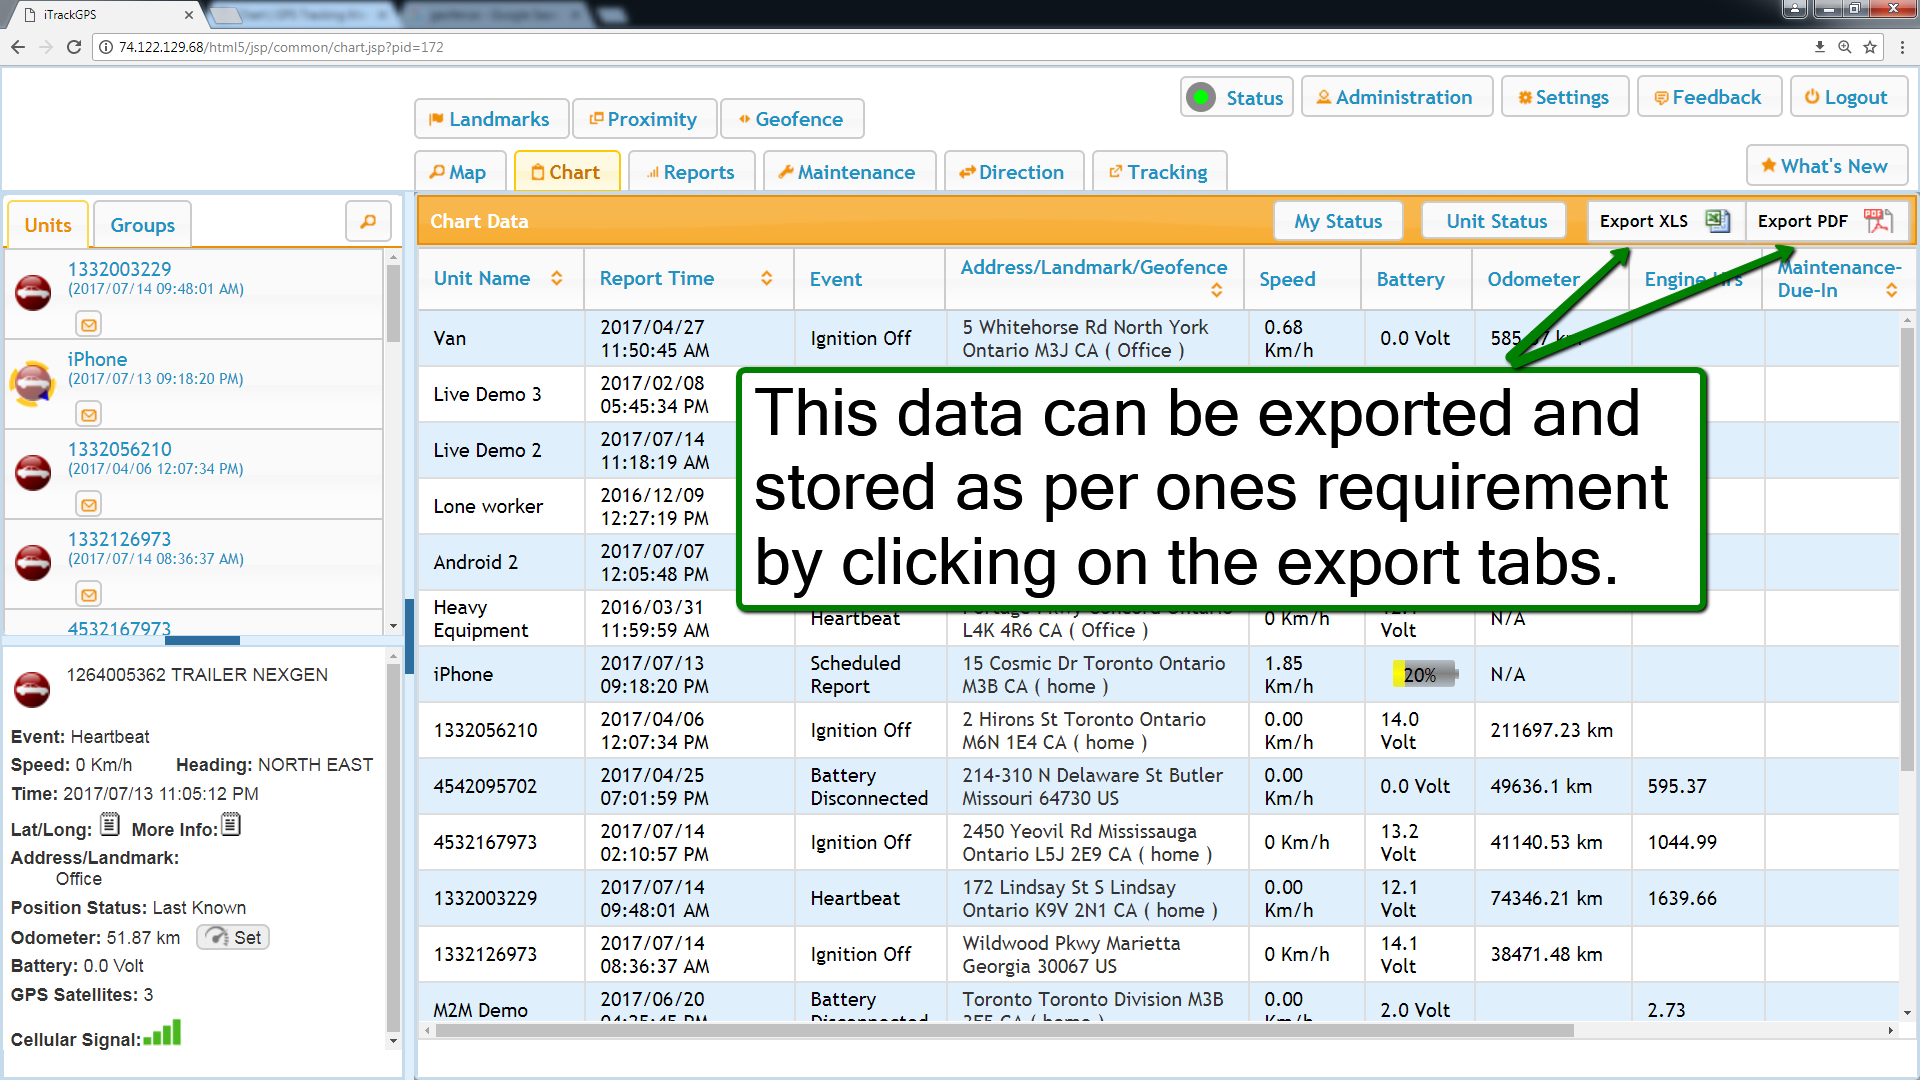Select unit 1332056210 in units list
The height and width of the screenshot is (1080, 1920).
coord(120,449)
